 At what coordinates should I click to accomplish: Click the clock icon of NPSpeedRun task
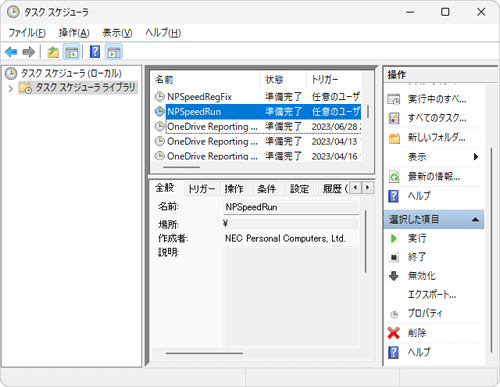tap(160, 112)
